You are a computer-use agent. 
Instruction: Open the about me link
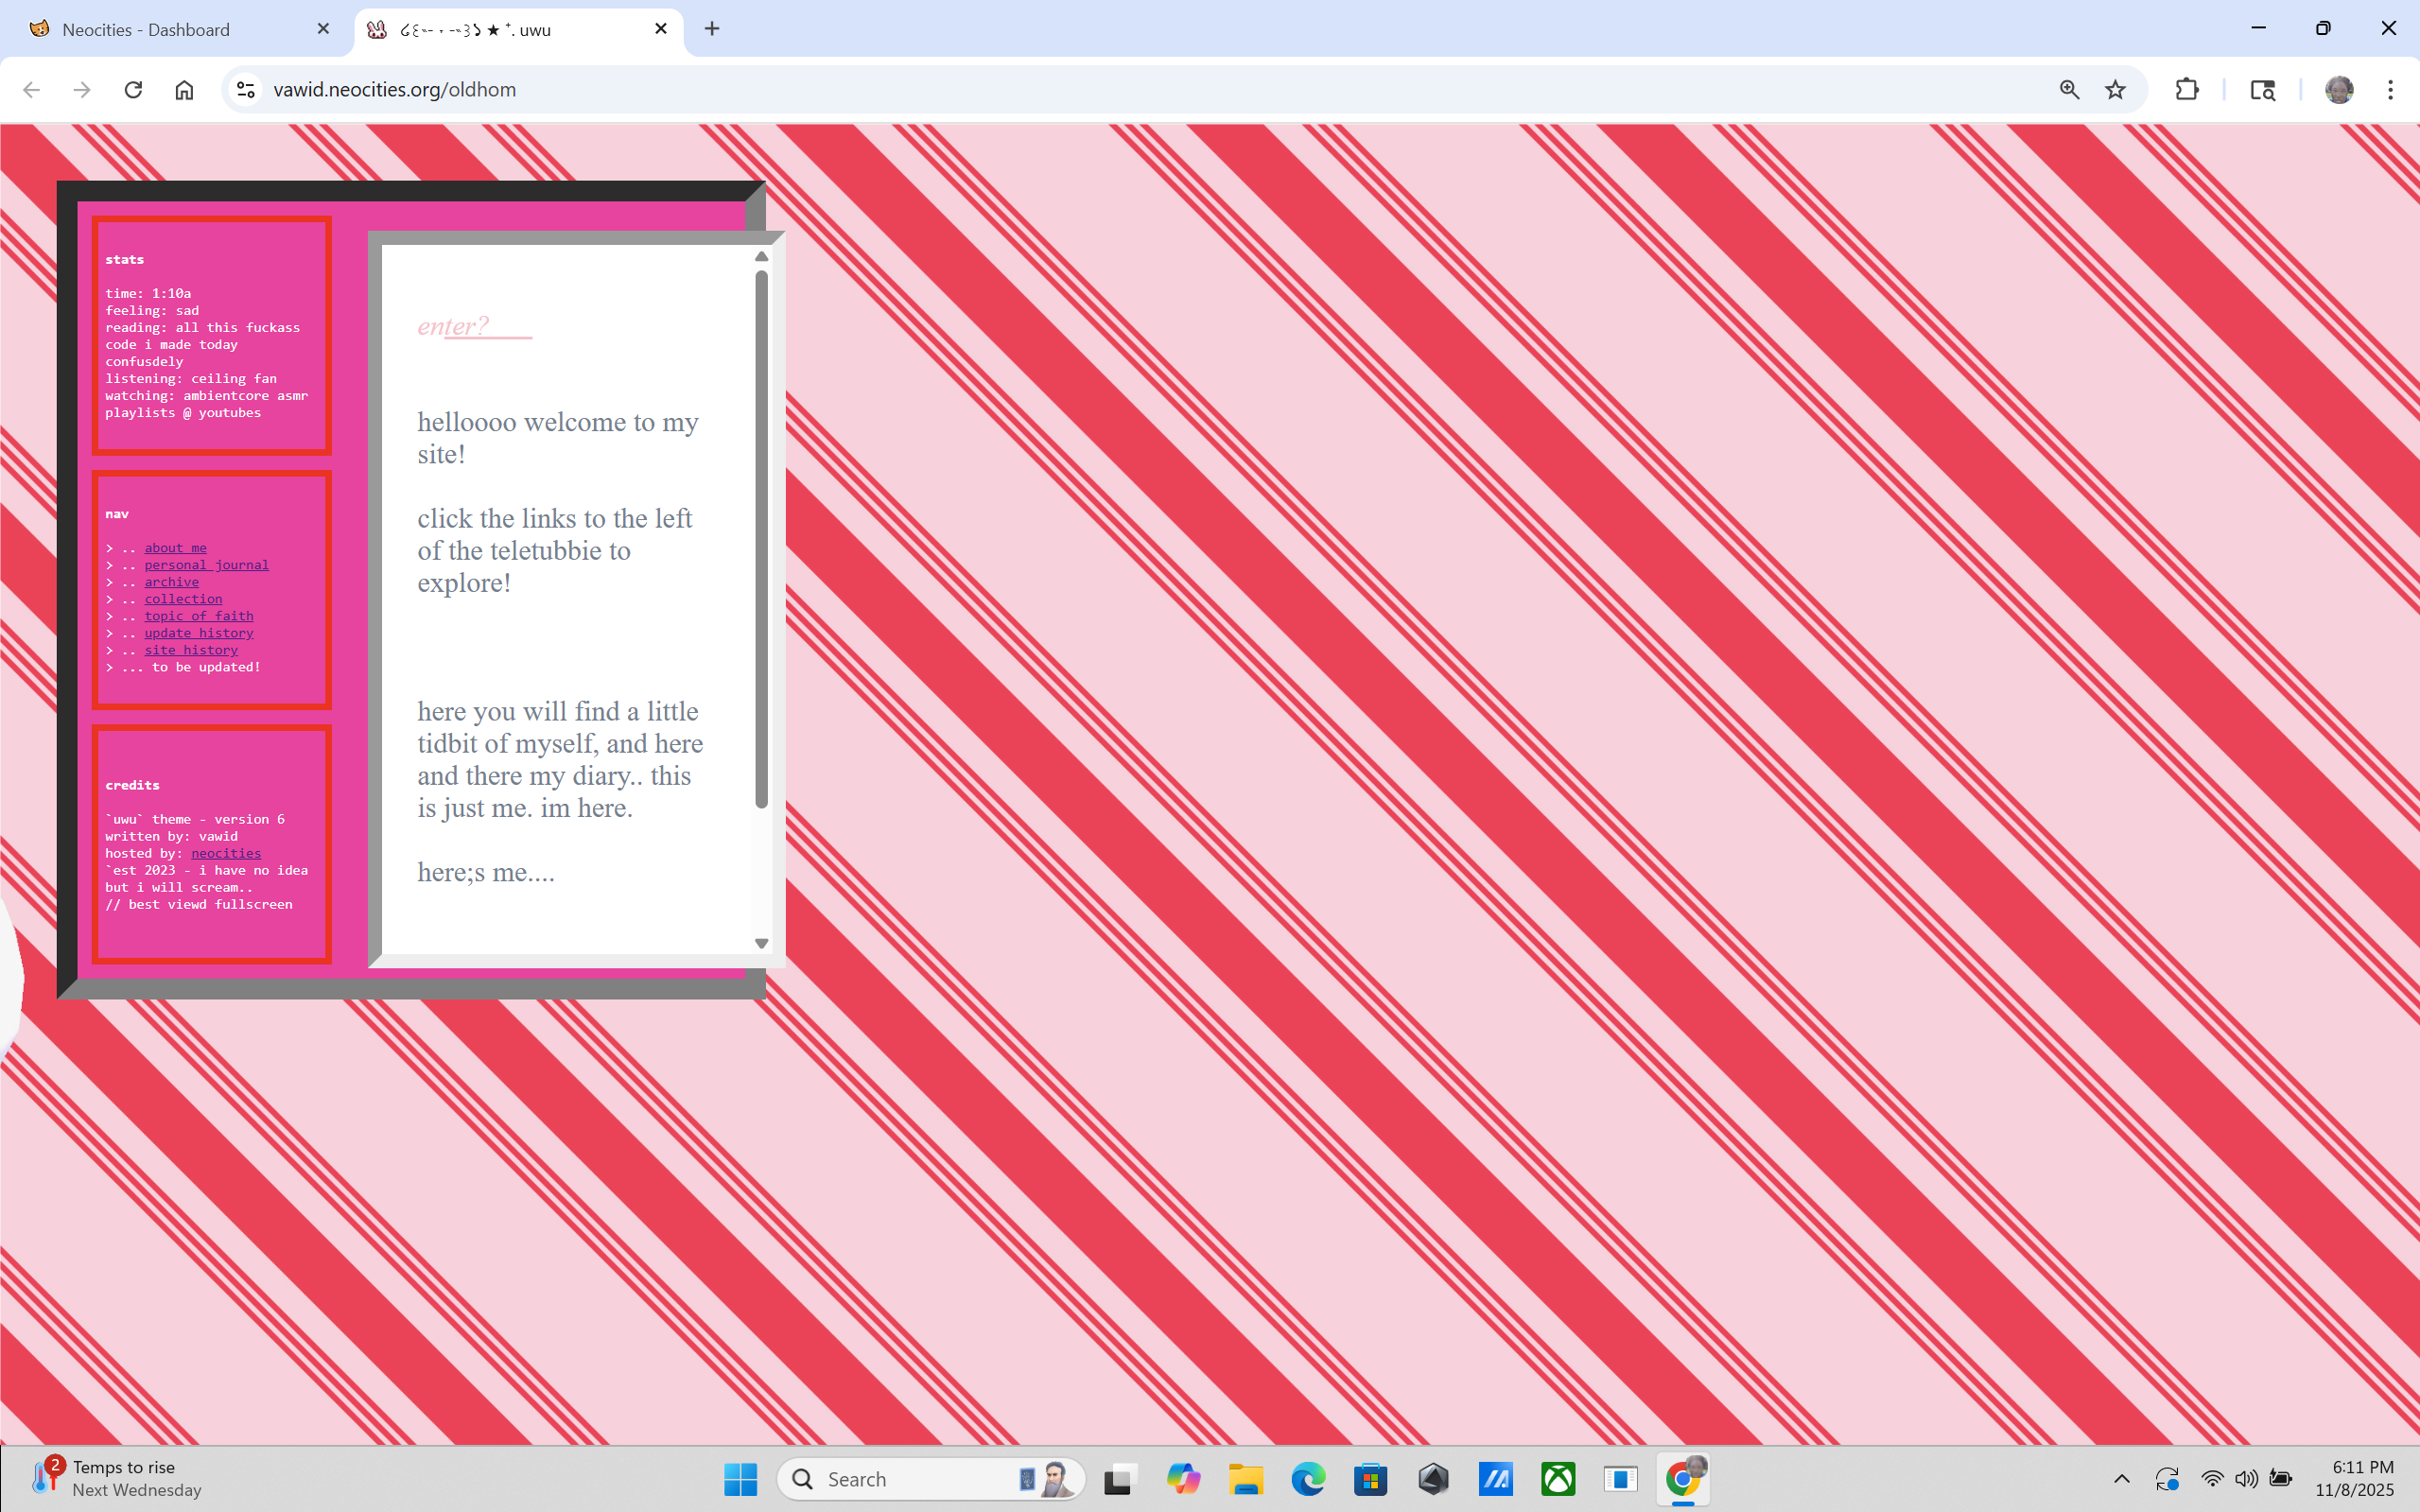coord(175,548)
